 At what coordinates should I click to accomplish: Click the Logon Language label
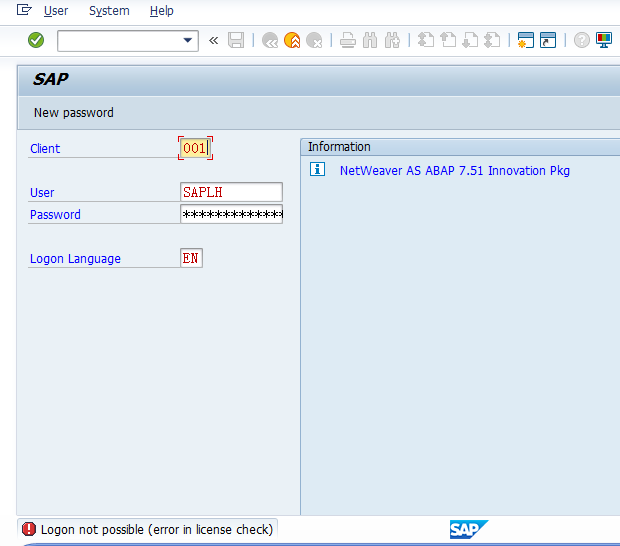(x=75, y=259)
